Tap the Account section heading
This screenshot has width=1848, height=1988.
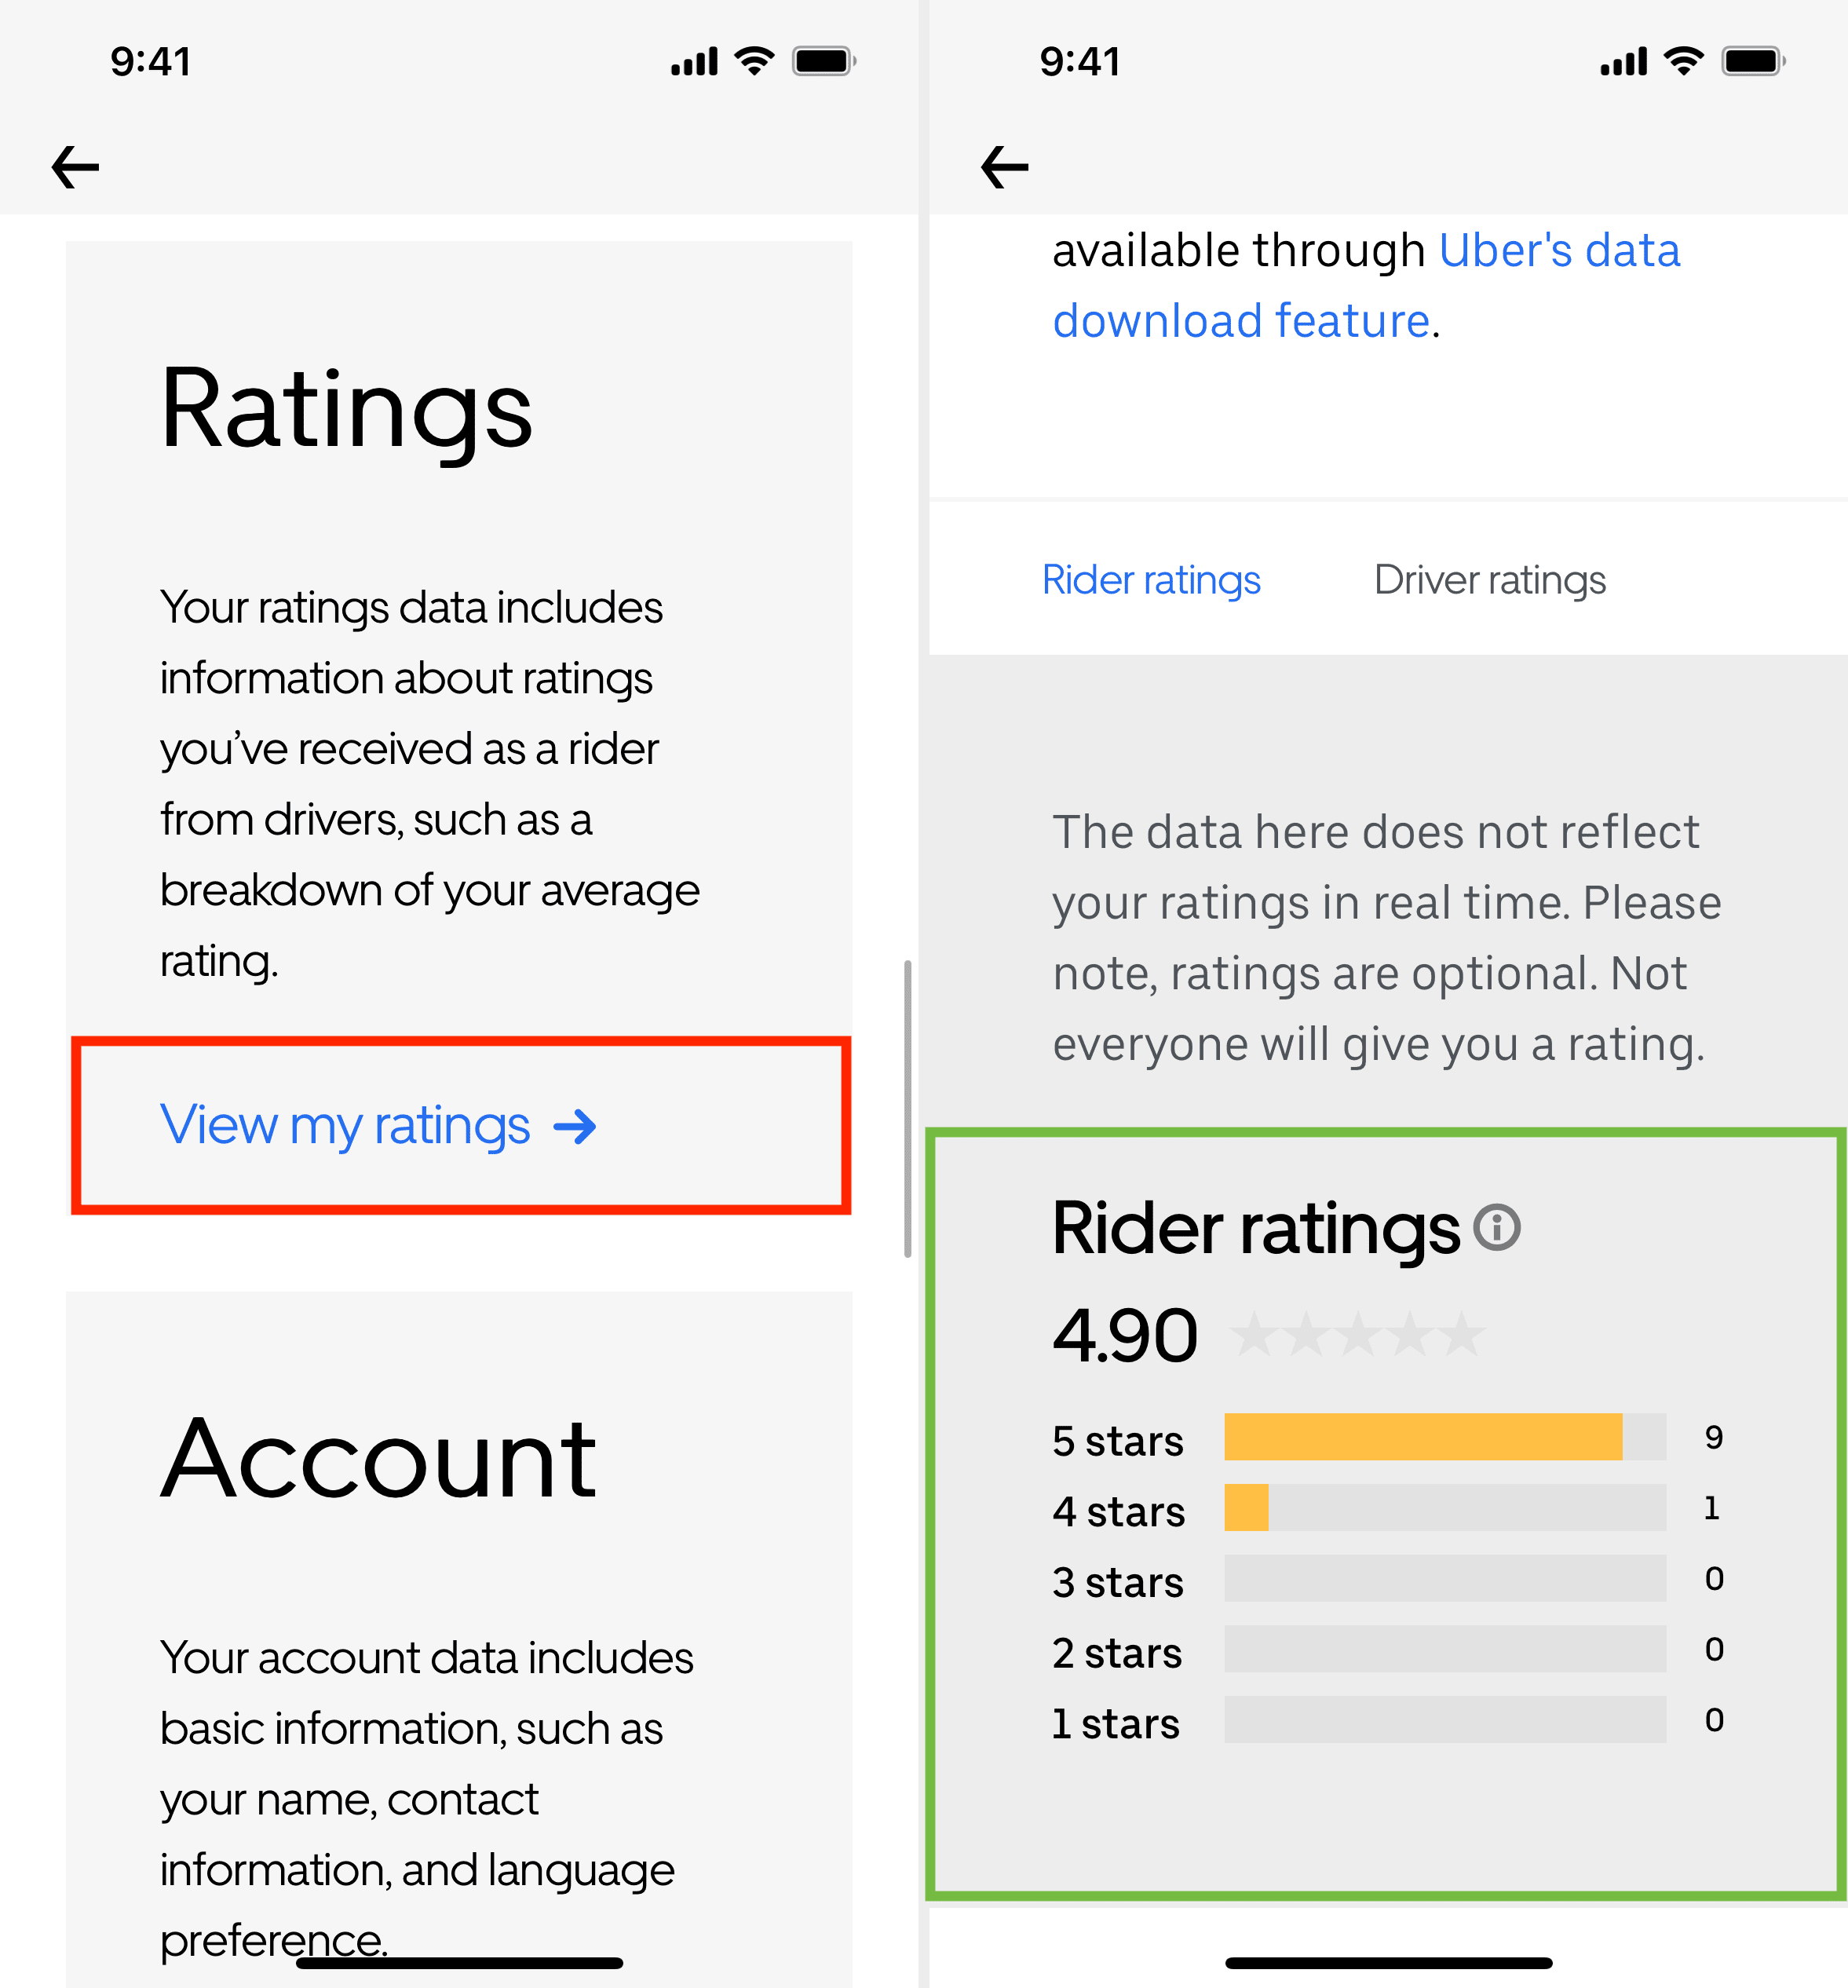(x=378, y=1459)
